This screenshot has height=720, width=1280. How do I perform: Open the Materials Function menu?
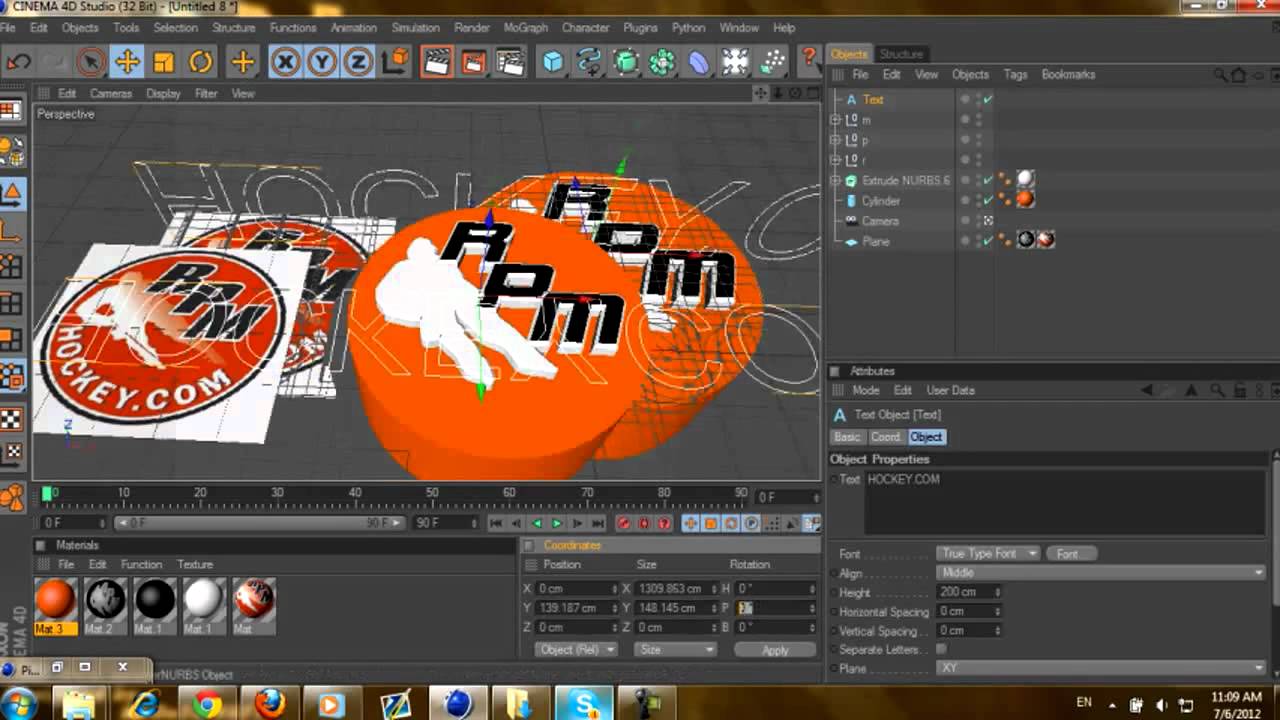point(141,565)
